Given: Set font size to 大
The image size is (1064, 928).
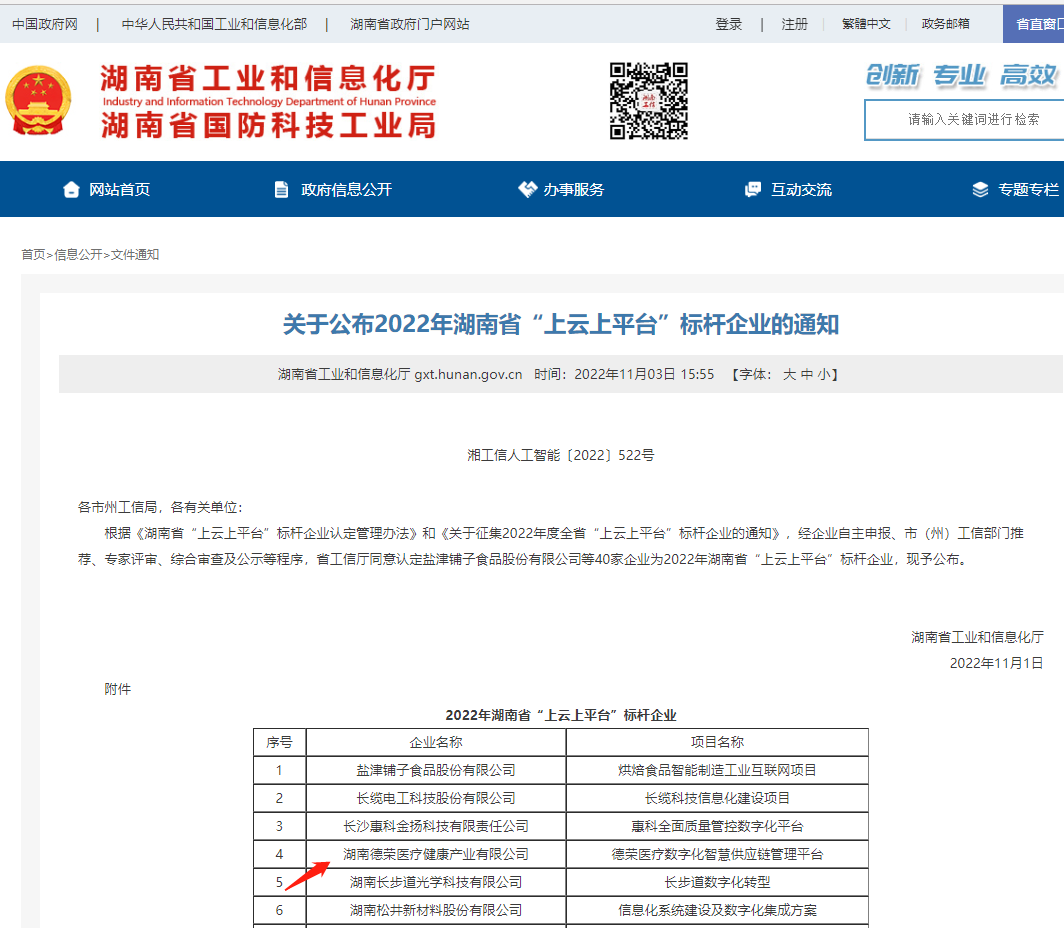Looking at the screenshot, I should click(789, 375).
